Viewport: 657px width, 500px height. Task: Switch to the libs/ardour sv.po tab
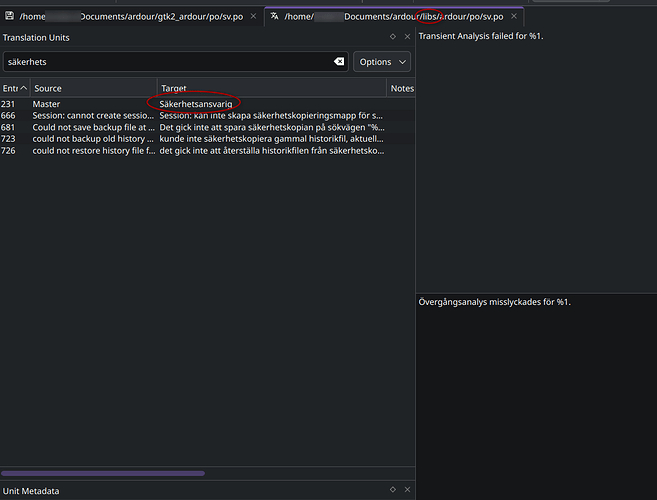click(394, 16)
